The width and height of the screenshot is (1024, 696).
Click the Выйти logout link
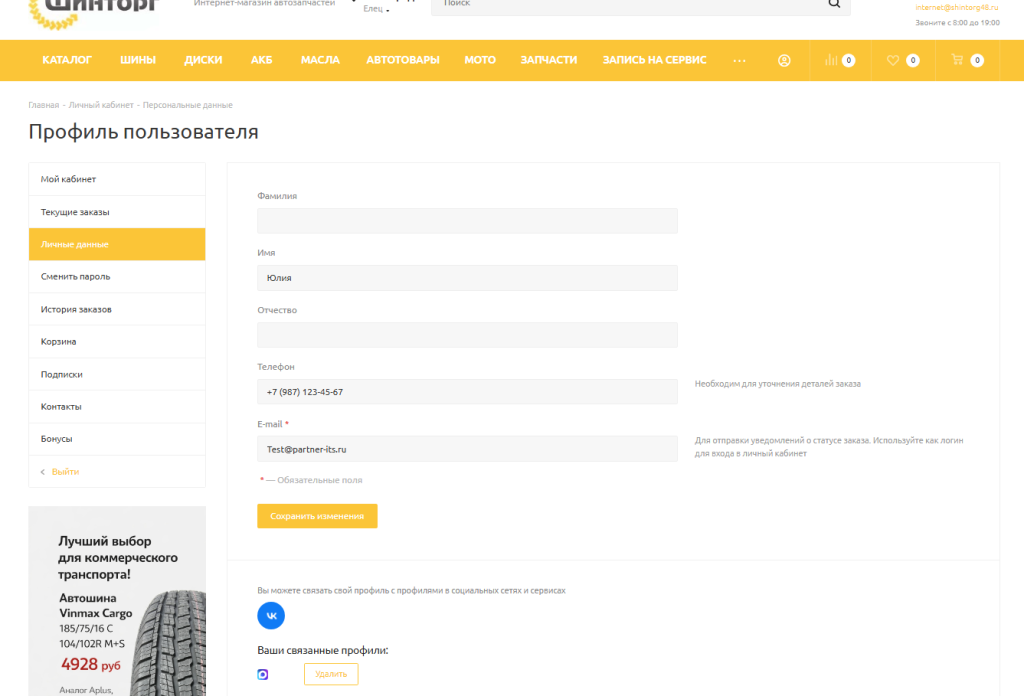coord(65,471)
